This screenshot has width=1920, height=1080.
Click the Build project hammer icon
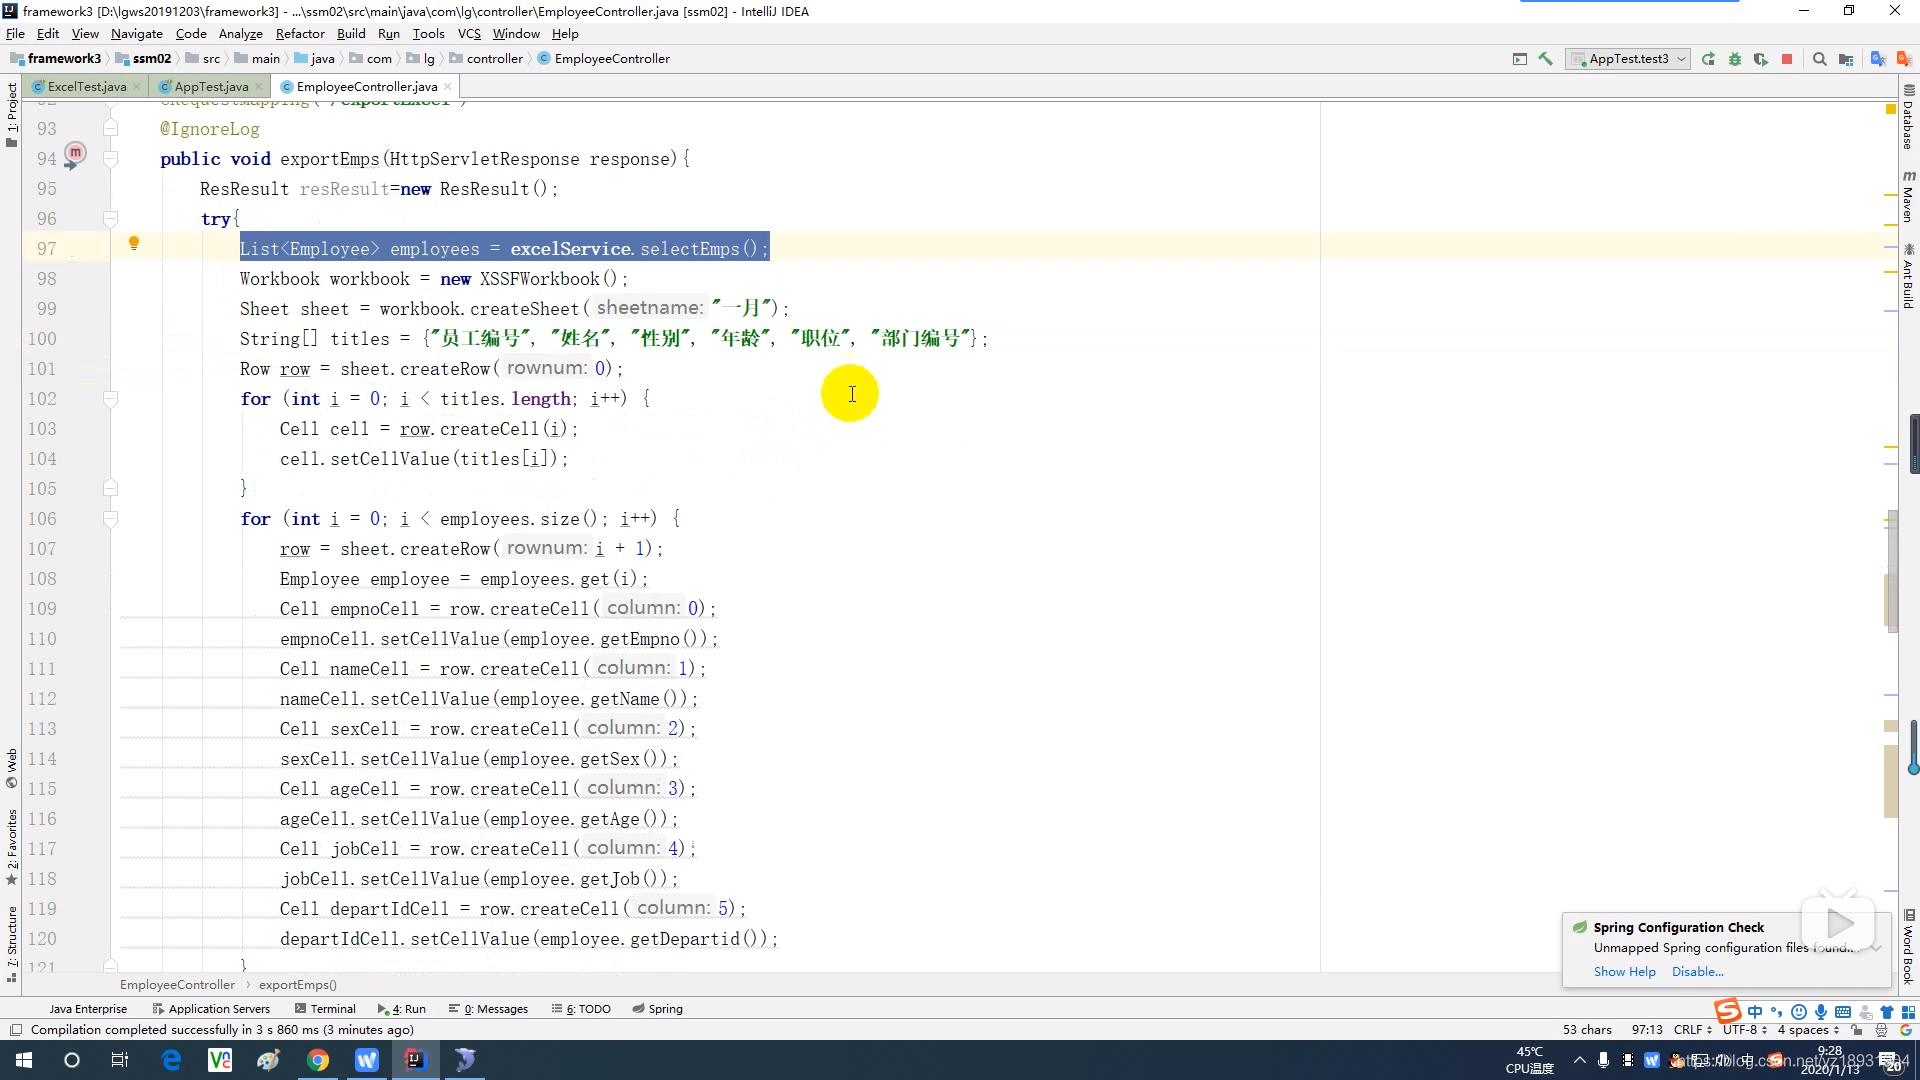(1545, 59)
